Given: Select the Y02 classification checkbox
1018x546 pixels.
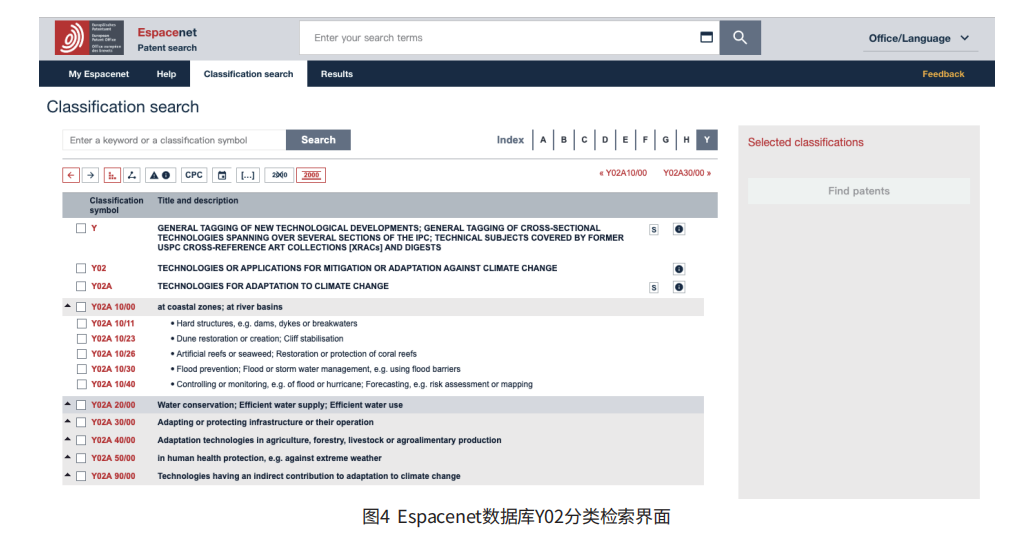Looking at the screenshot, I should click(x=81, y=268).
